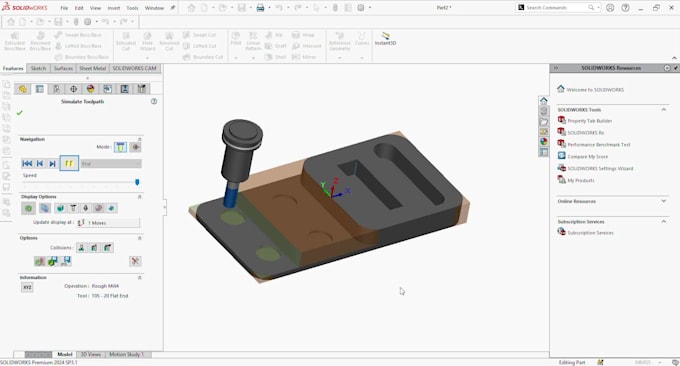The image size is (680, 366).
Task: Click into the Search Commands field
Action: [x=556, y=8]
